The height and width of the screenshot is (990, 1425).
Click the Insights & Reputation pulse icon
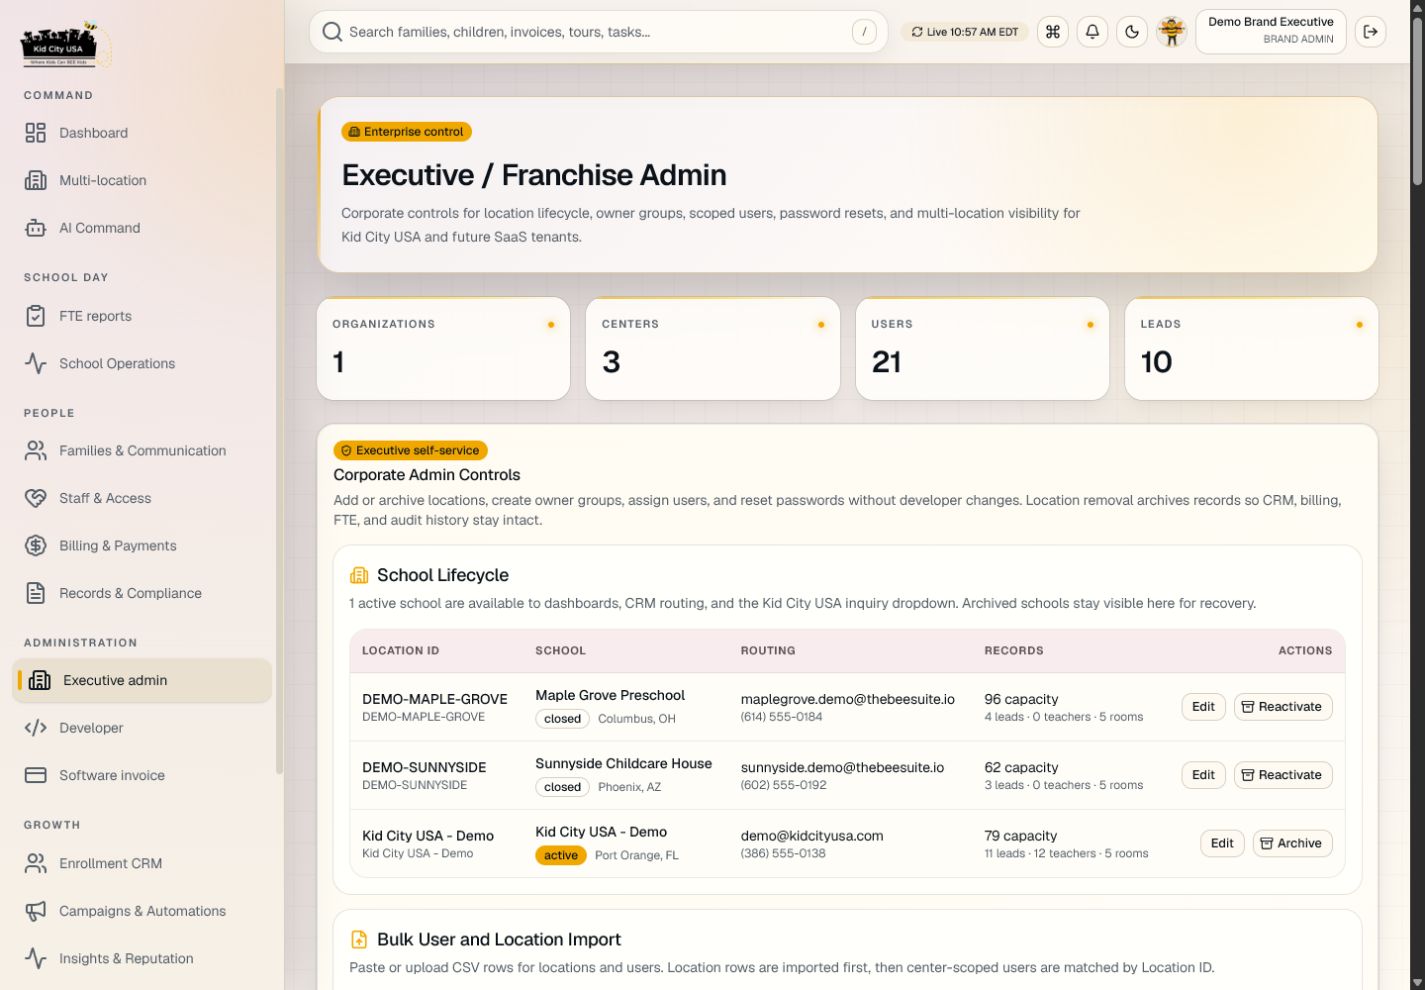tap(36, 958)
